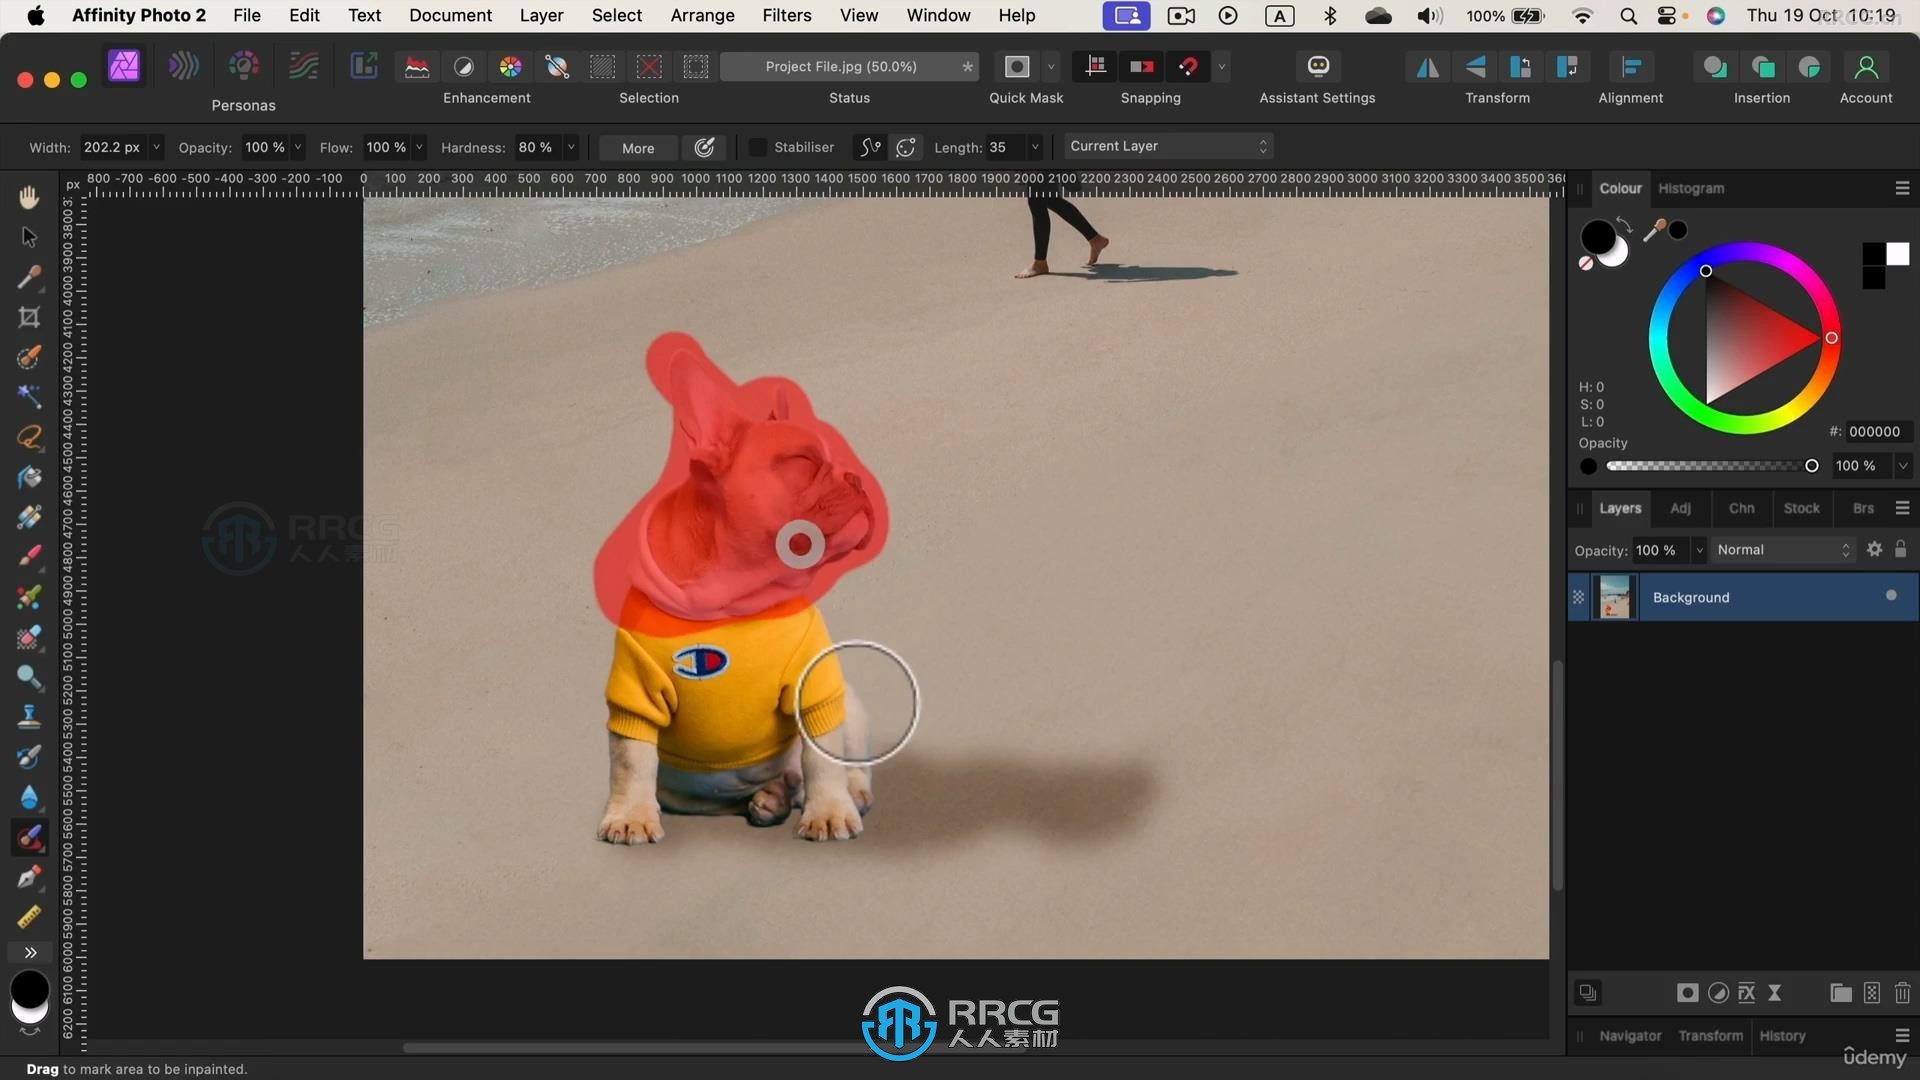Image resolution: width=1920 pixels, height=1080 pixels.
Task: Open the Arrange menu
Action: 702,15
